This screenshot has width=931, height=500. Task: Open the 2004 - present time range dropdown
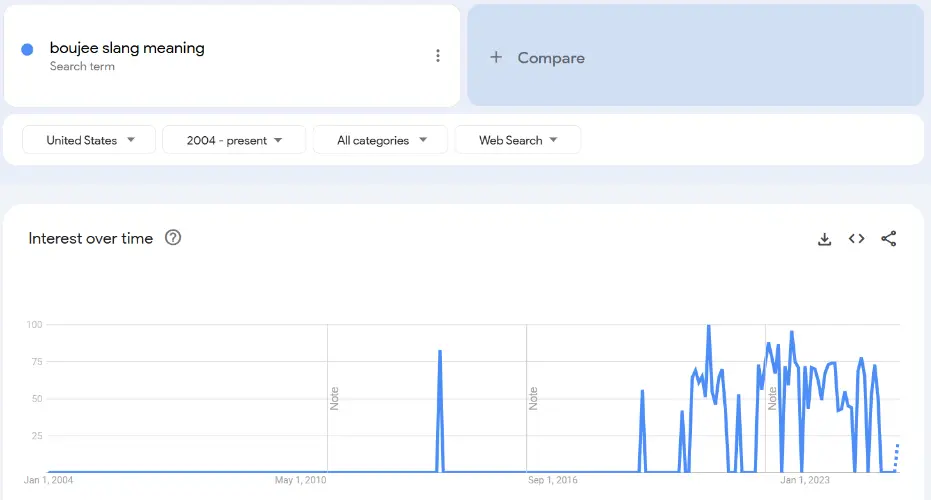[x=234, y=140]
